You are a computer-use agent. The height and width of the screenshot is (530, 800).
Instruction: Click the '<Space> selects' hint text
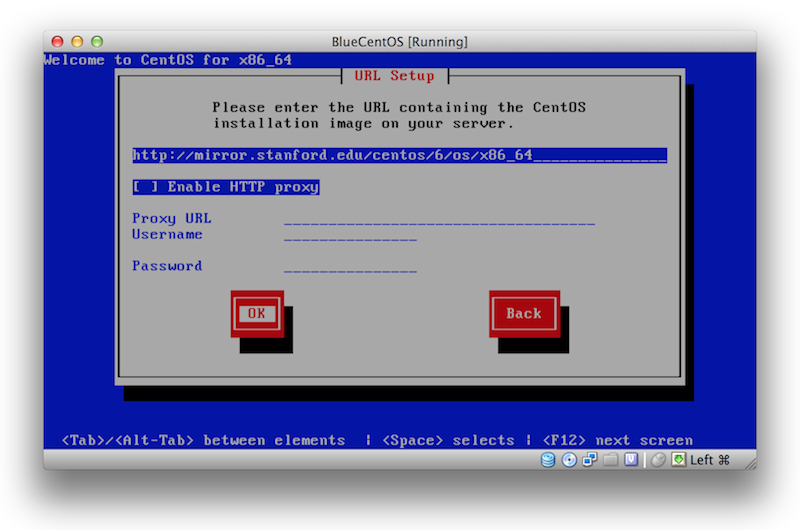pos(448,440)
